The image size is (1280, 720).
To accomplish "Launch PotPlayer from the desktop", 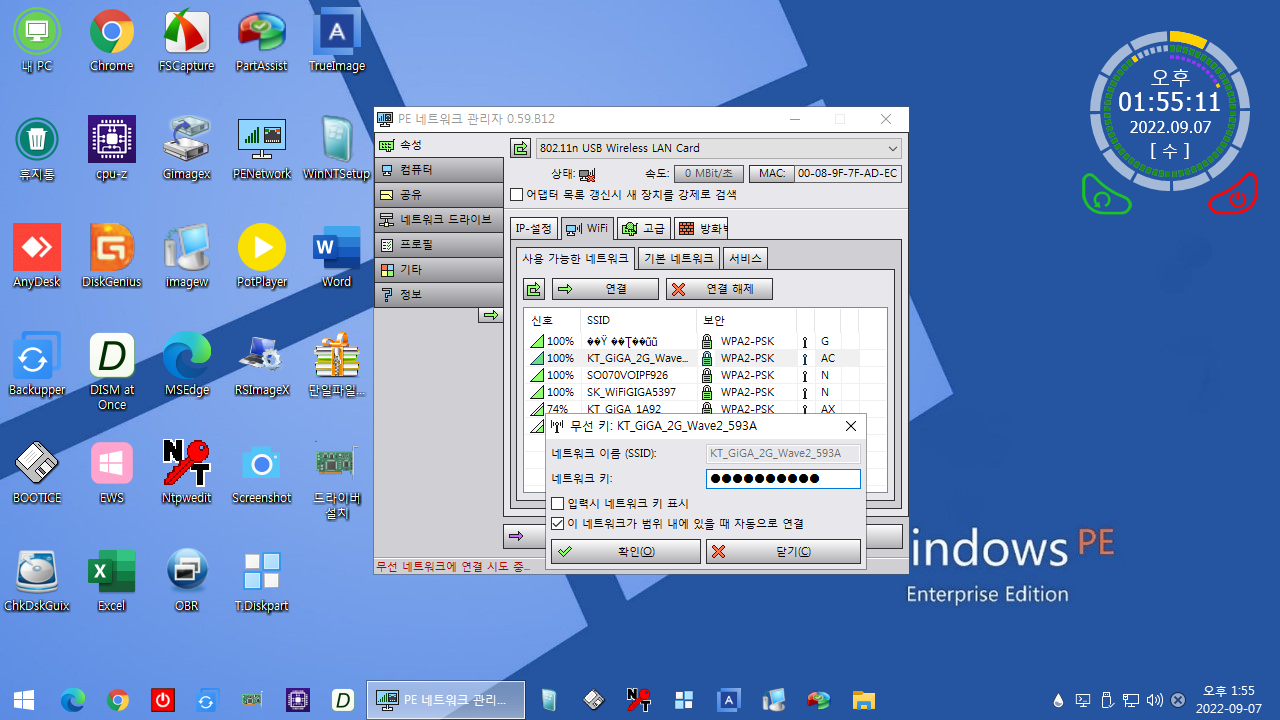I will pos(262,257).
